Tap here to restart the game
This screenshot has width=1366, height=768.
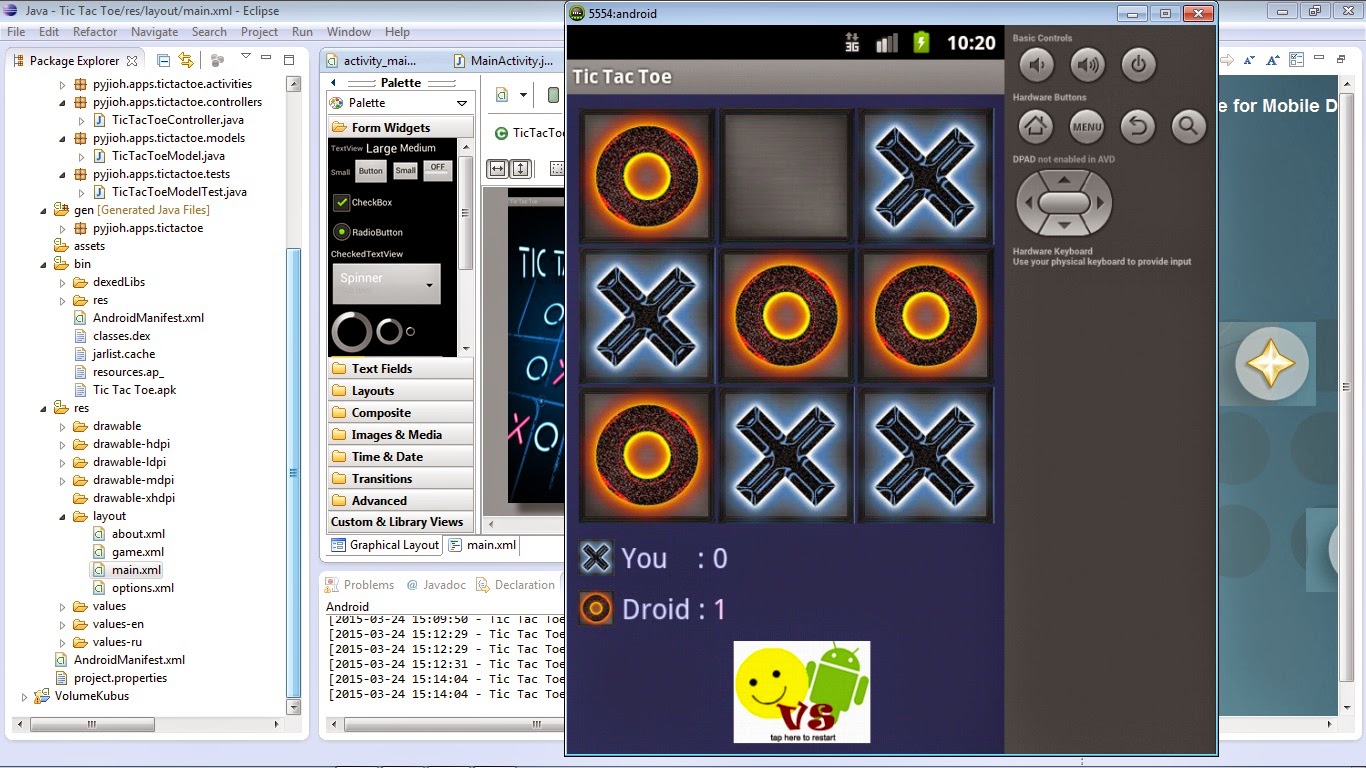pyautogui.click(x=800, y=692)
